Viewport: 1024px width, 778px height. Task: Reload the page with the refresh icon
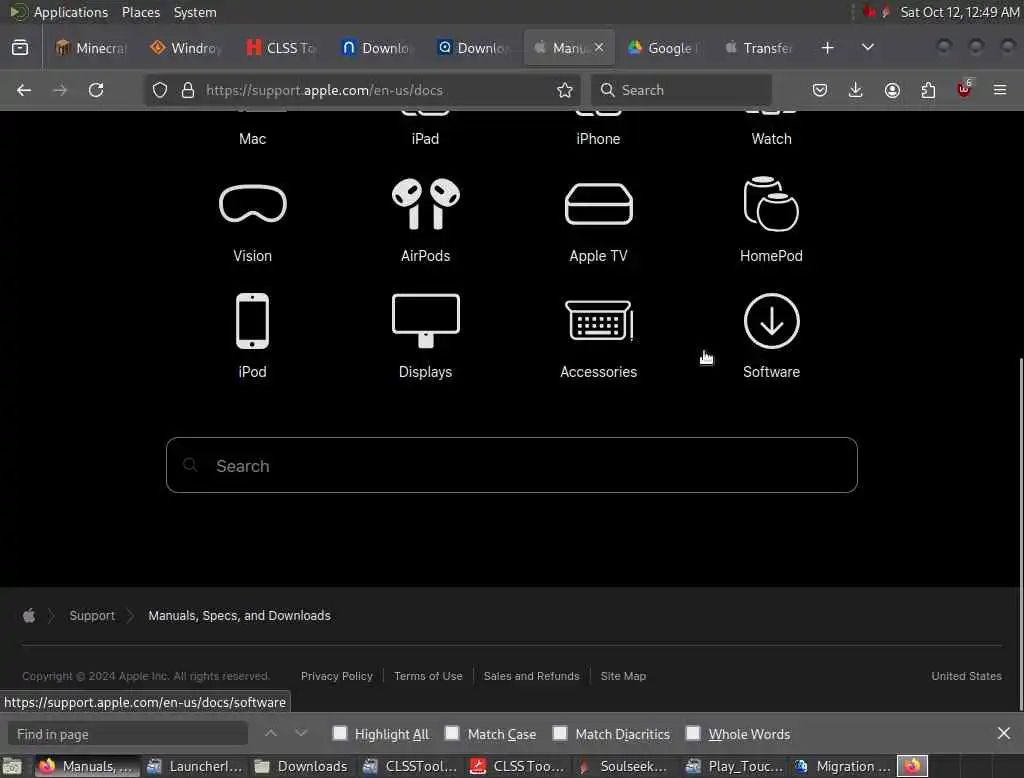pyautogui.click(x=96, y=90)
